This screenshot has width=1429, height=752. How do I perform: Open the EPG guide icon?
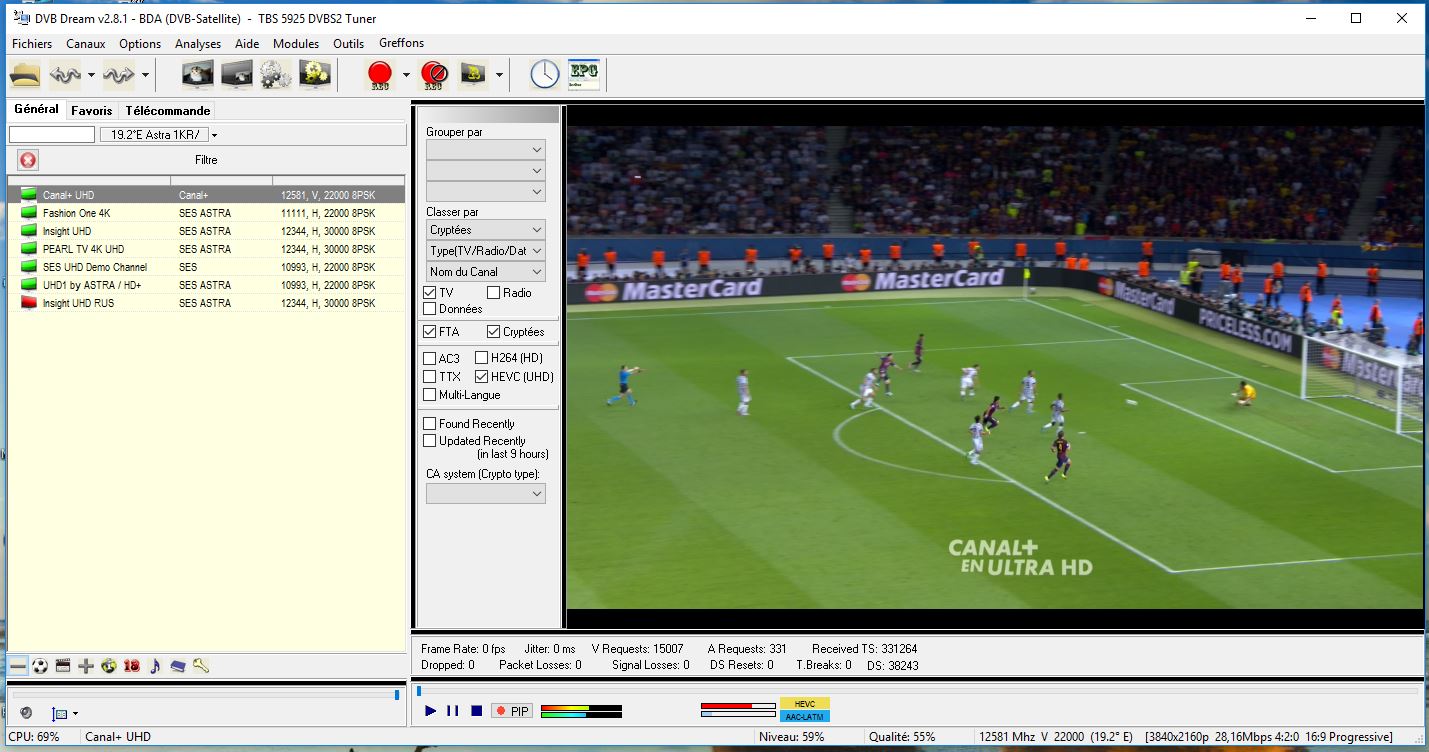point(584,74)
